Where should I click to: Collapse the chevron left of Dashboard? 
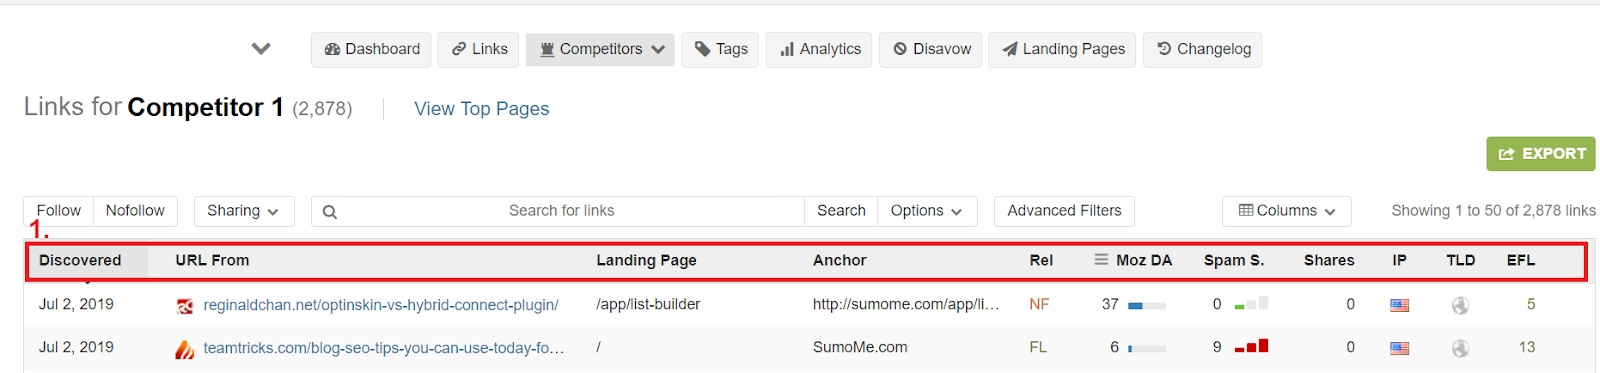(x=261, y=49)
